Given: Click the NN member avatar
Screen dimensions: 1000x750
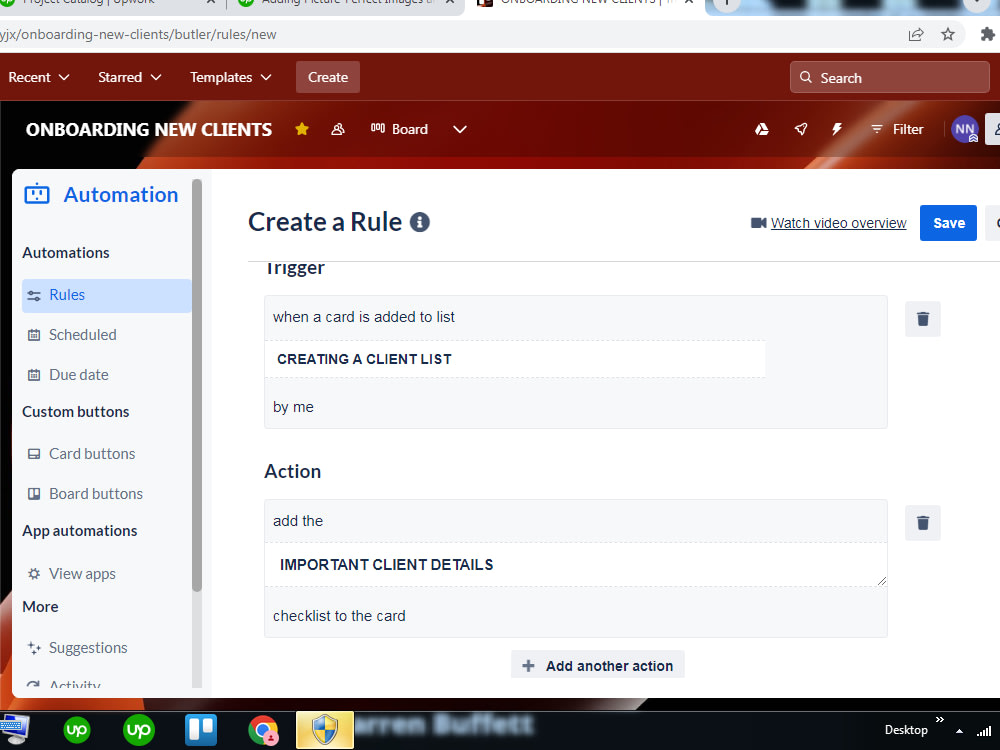Looking at the screenshot, I should tap(964, 129).
